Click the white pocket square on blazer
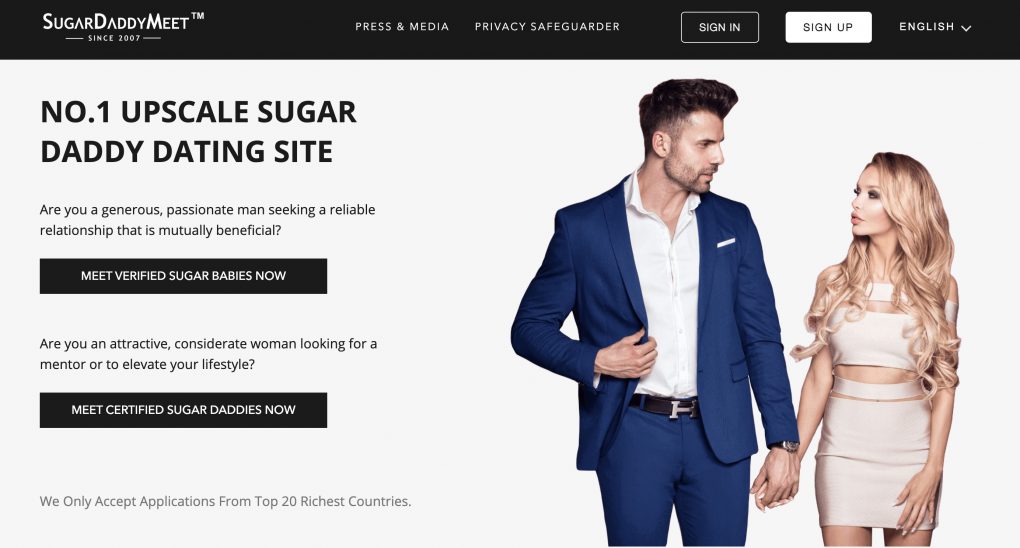This screenshot has height=548, width=1020. [726, 243]
